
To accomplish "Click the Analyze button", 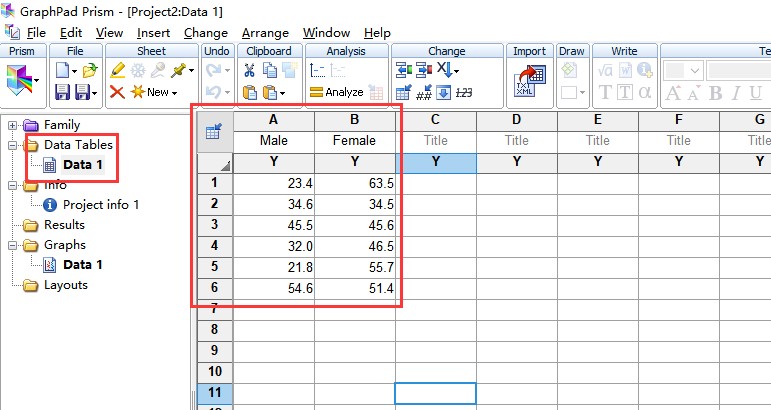I will tap(336, 92).
